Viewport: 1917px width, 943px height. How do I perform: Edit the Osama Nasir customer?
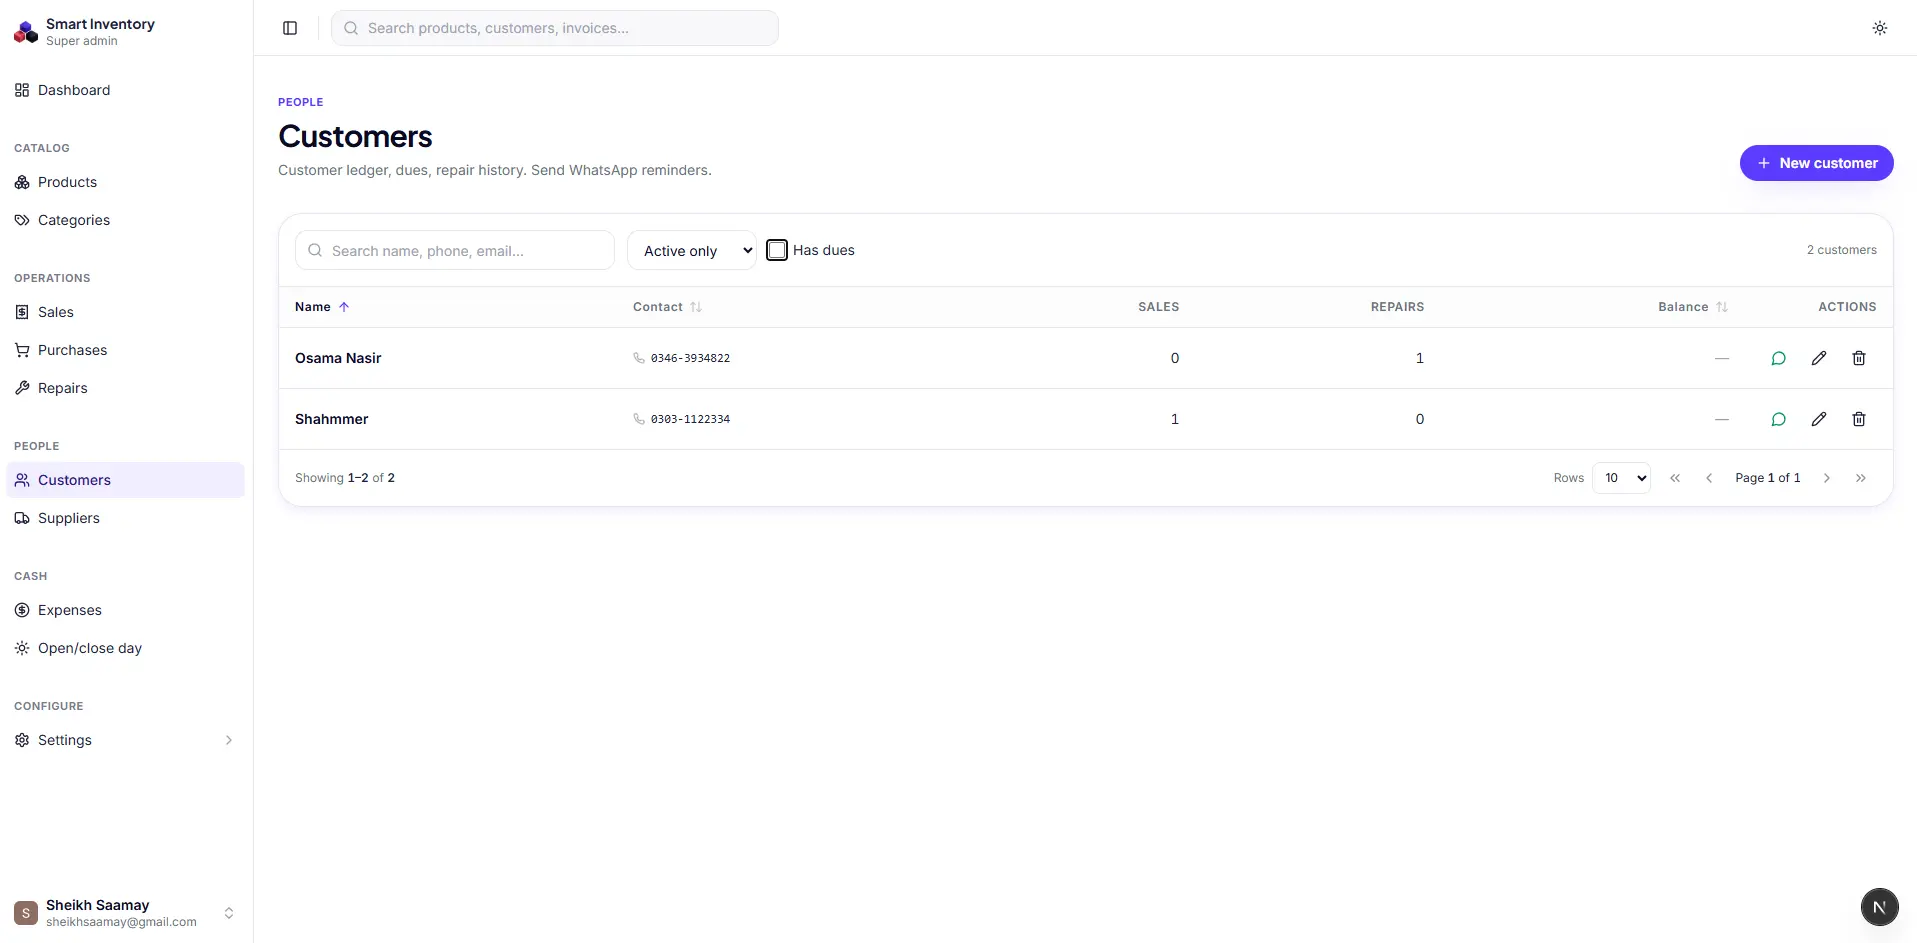click(1819, 358)
